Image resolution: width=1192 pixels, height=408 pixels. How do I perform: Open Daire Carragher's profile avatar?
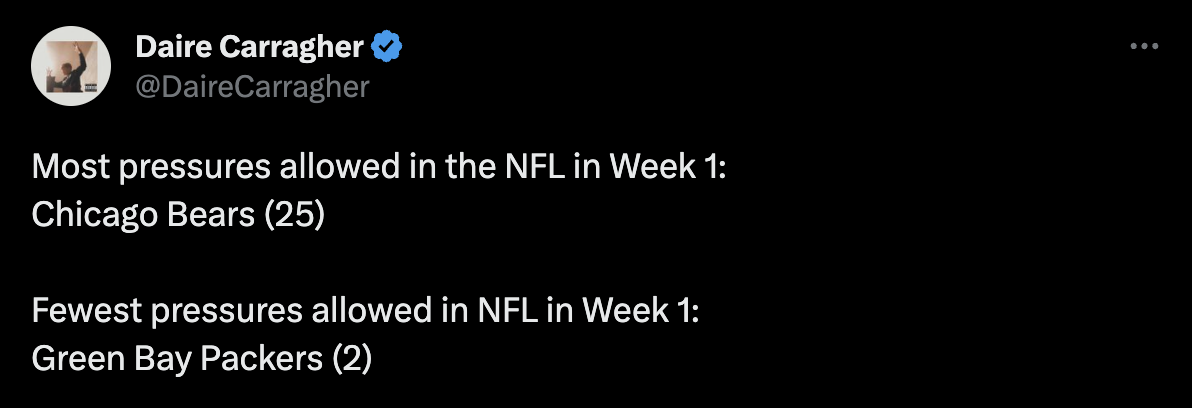coord(71,66)
